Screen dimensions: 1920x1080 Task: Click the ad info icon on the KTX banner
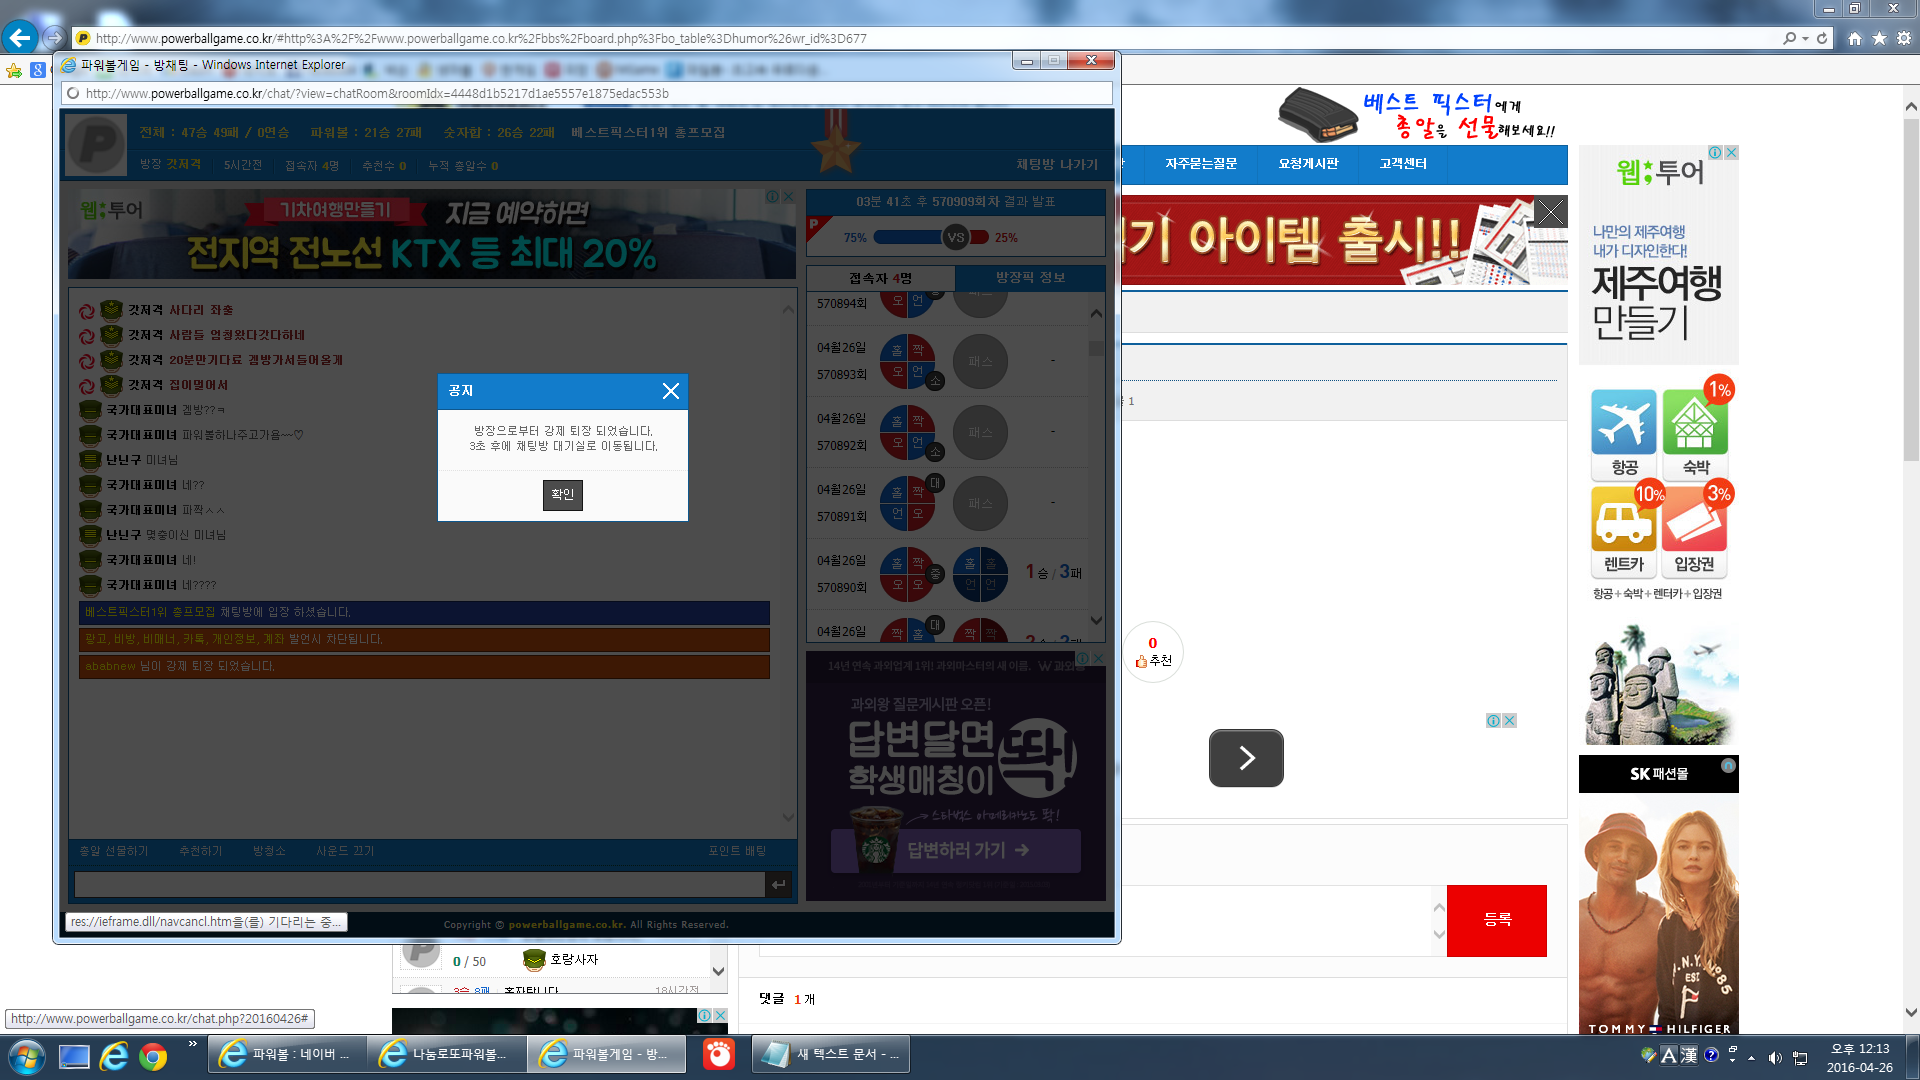tap(772, 197)
